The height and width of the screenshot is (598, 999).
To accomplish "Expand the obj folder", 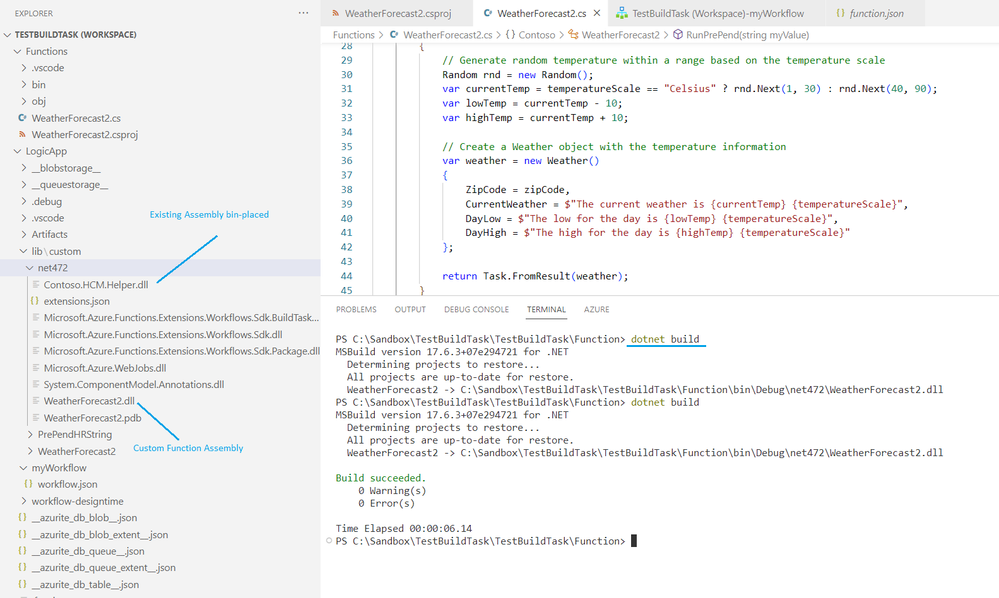I will pos(24,101).
